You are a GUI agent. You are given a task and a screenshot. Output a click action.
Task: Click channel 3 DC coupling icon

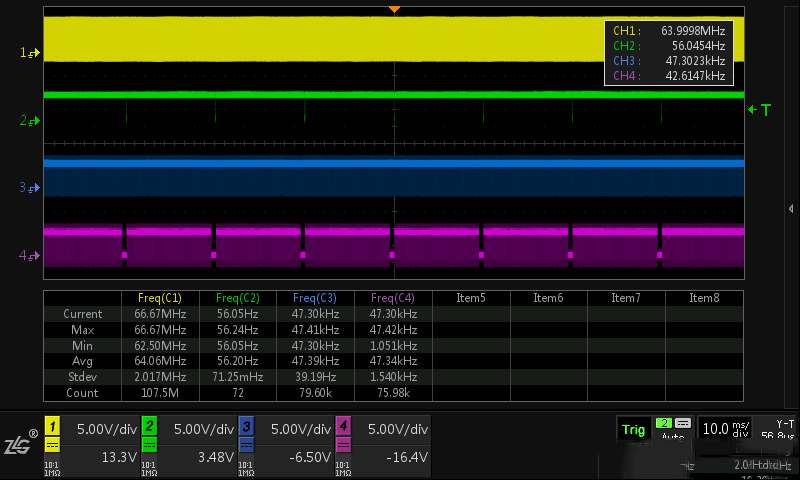pos(246,445)
